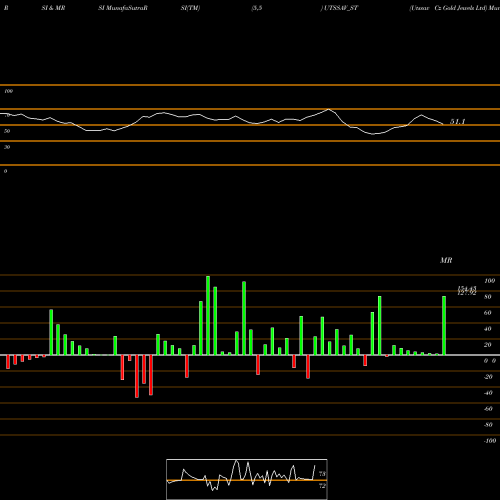Click the 0 label below the RSI chart

(x=5, y=171)
